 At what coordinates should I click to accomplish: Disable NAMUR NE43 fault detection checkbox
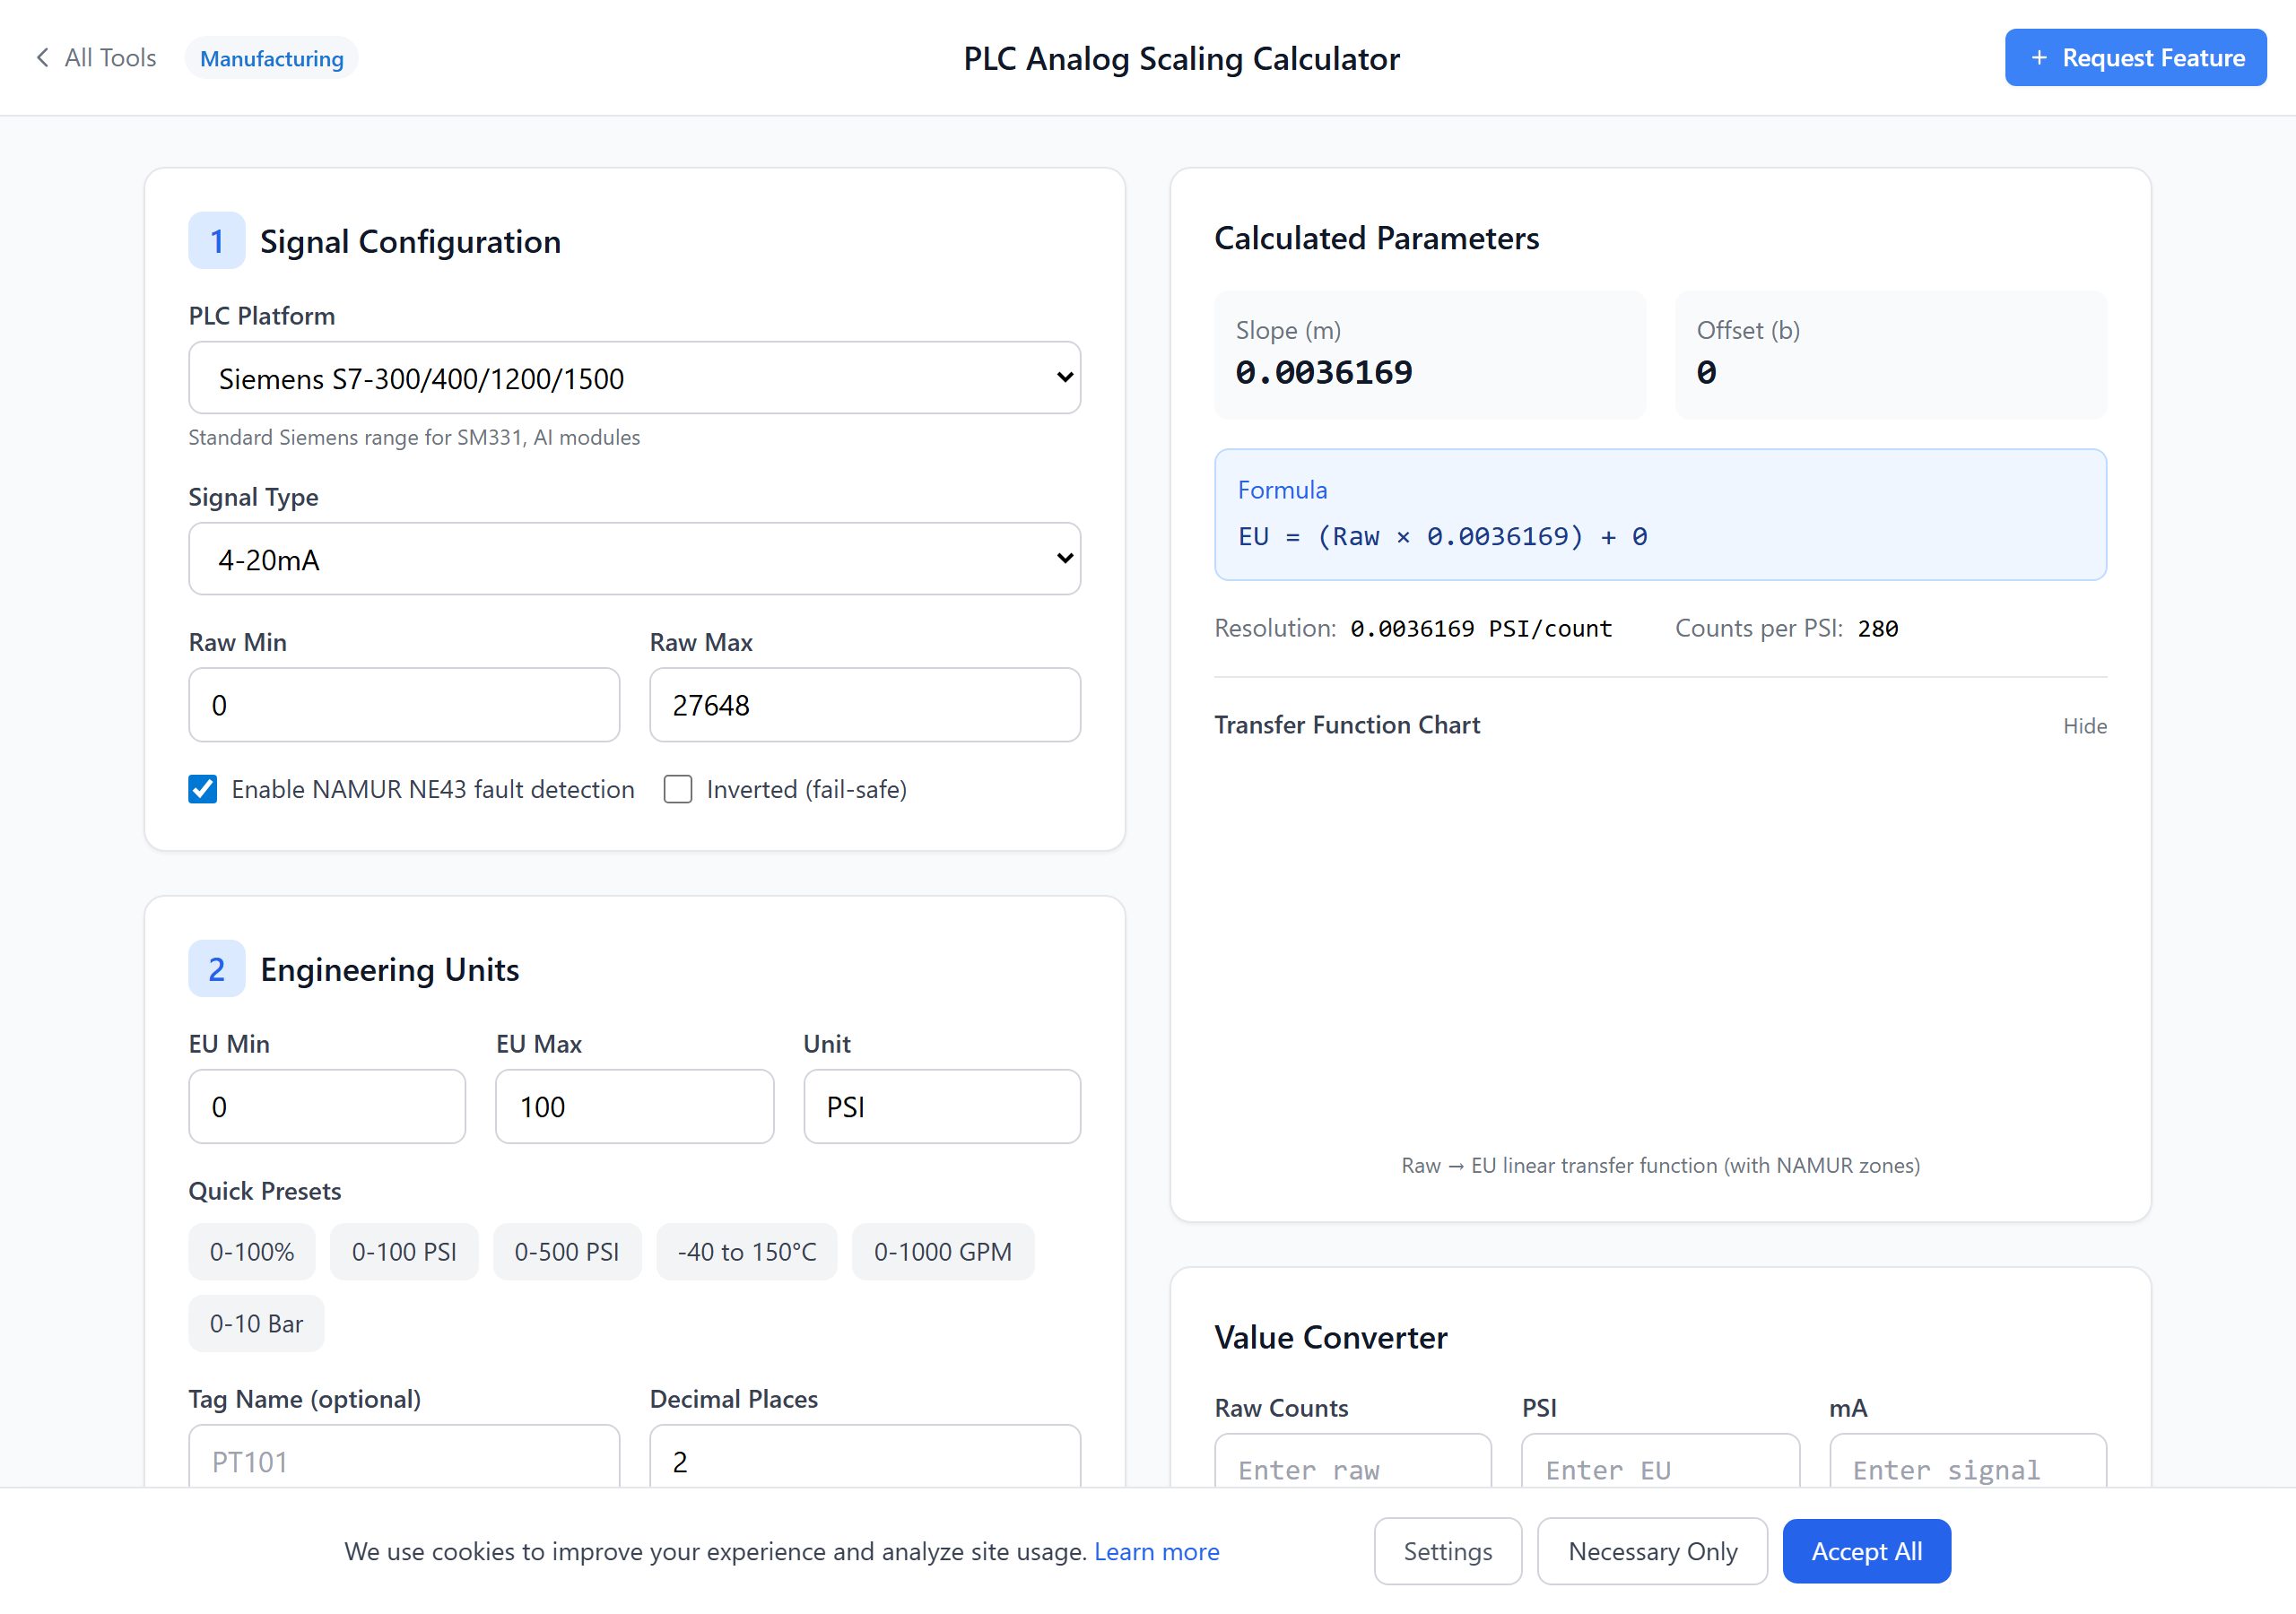coord(203,789)
